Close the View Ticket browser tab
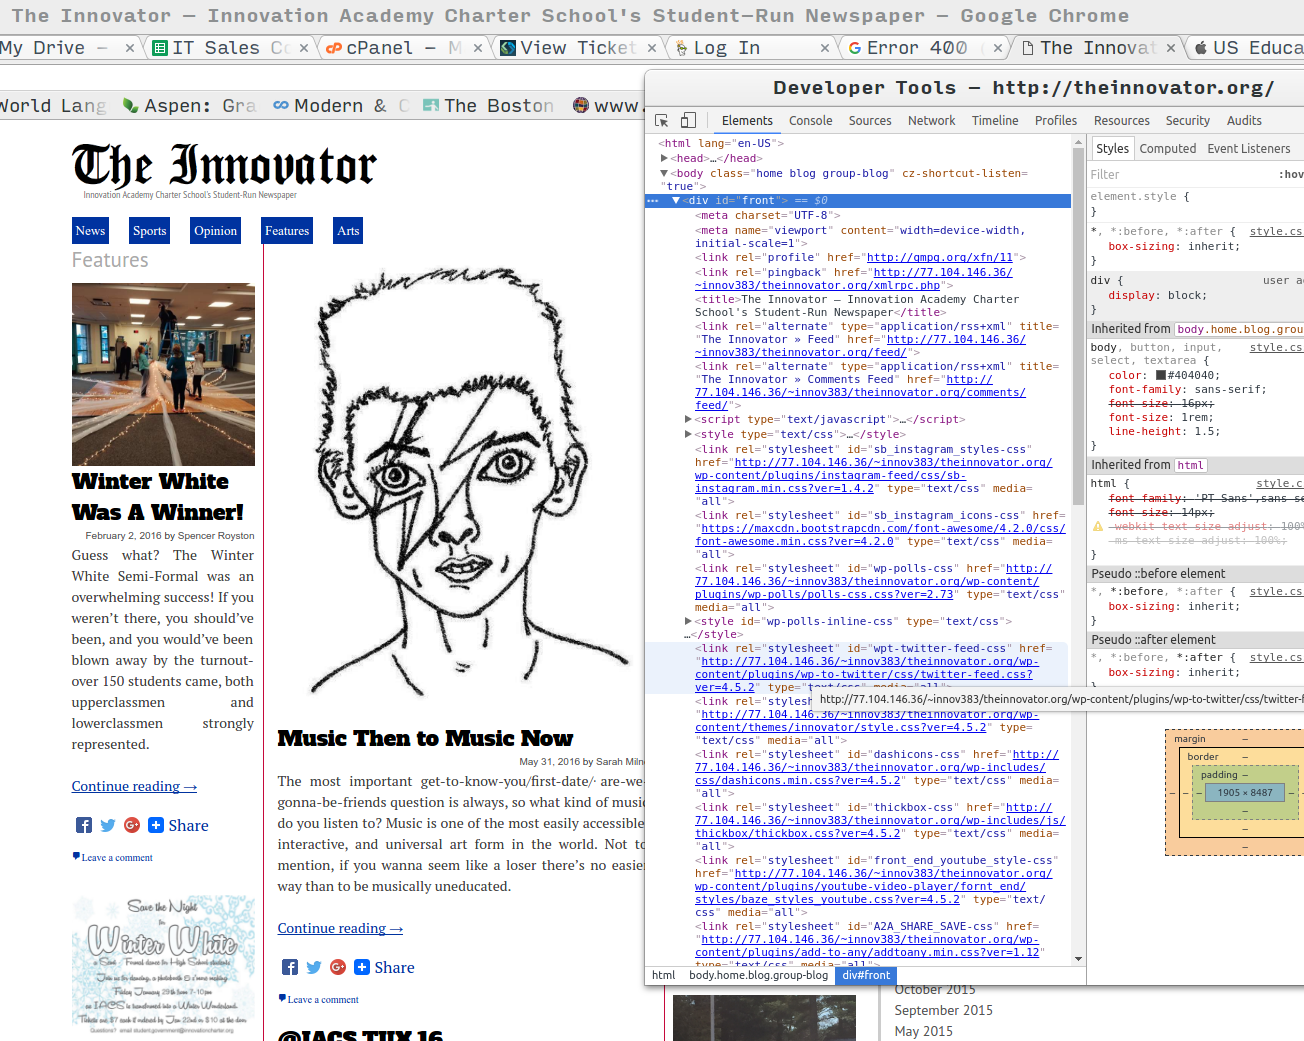 click(x=652, y=48)
